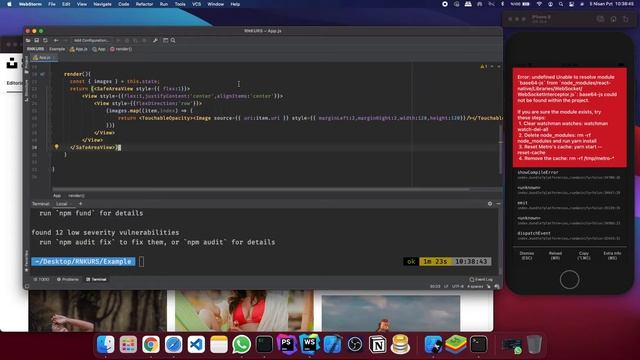Open WhatsApp from the dock

coord(242,344)
